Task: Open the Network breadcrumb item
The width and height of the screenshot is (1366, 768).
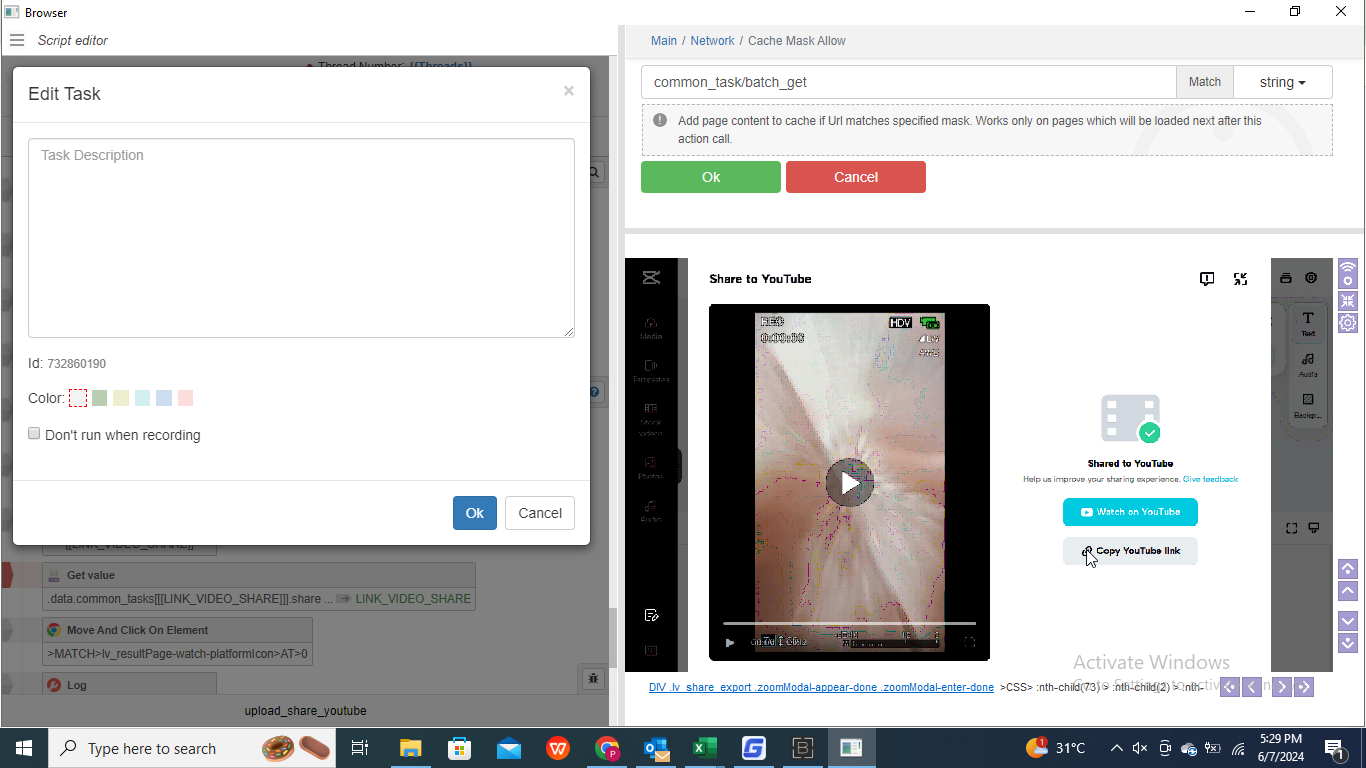Action: pos(712,41)
